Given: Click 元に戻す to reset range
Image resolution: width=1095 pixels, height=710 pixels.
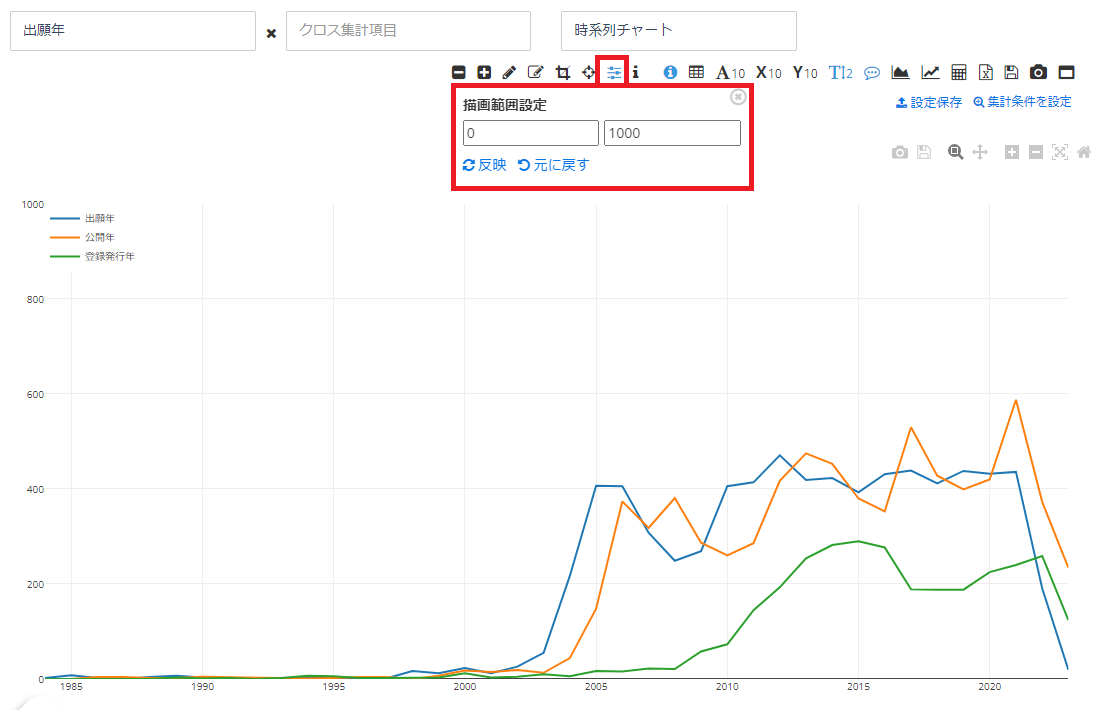Looking at the screenshot, I should point(554,165).
